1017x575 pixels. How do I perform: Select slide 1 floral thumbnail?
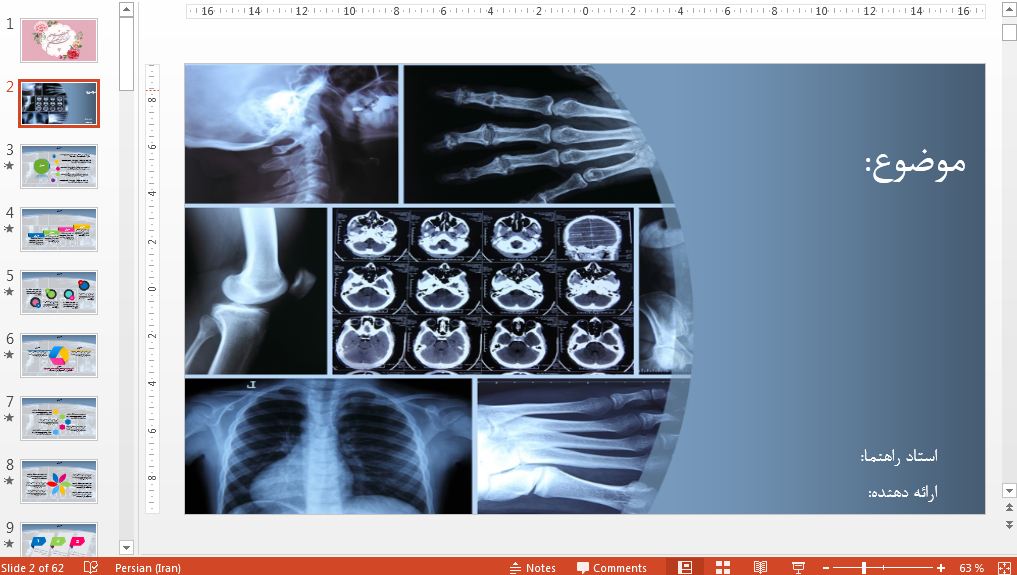(59, 40)
